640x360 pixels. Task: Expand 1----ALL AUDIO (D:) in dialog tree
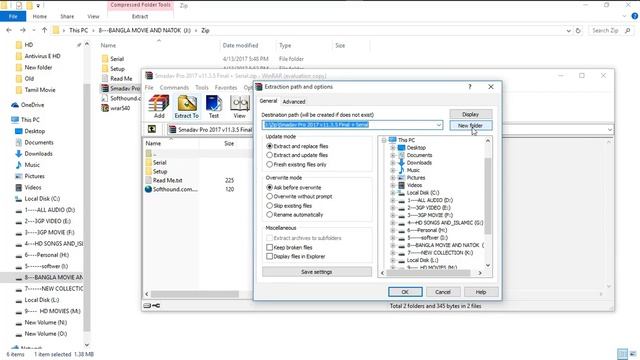click(x=393, y=200)
